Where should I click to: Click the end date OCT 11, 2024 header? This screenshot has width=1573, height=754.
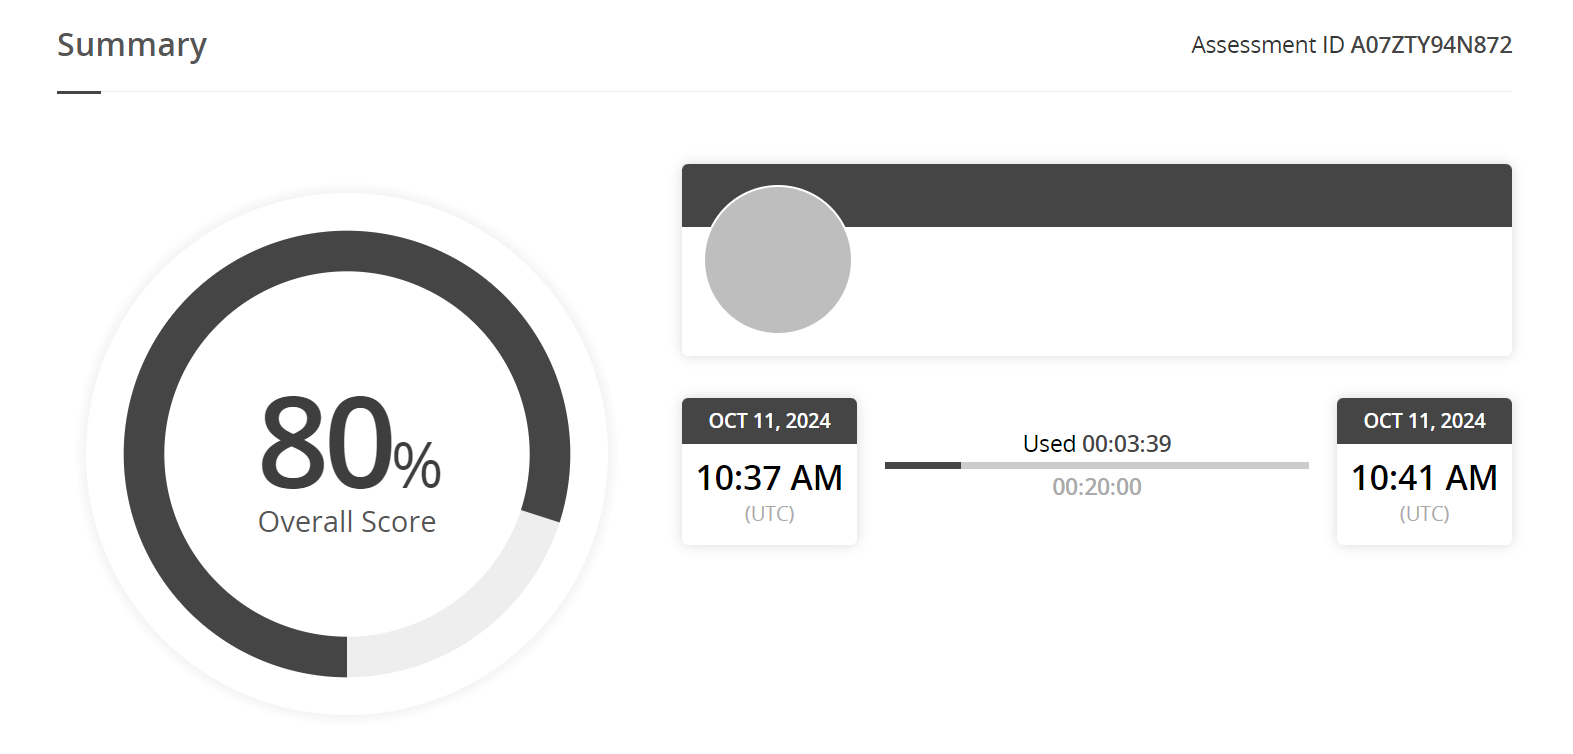click(1424, 421)
